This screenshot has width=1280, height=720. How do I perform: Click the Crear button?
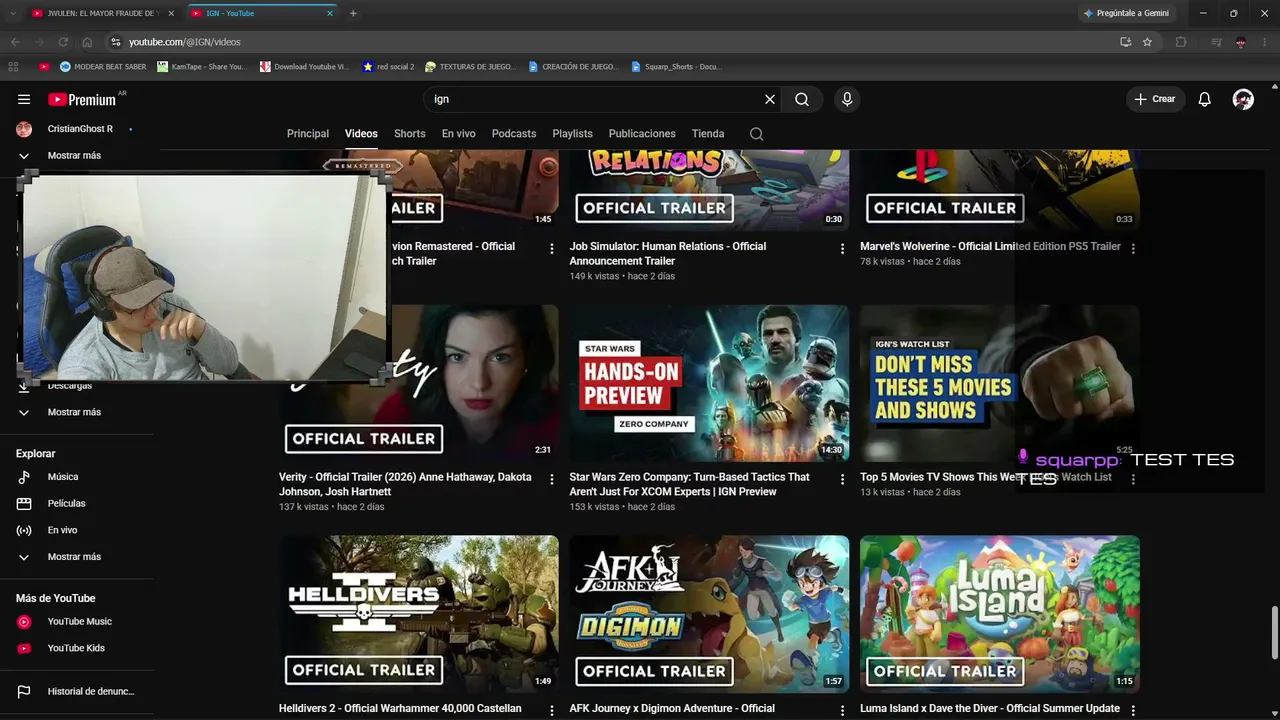click(1155, 99)
